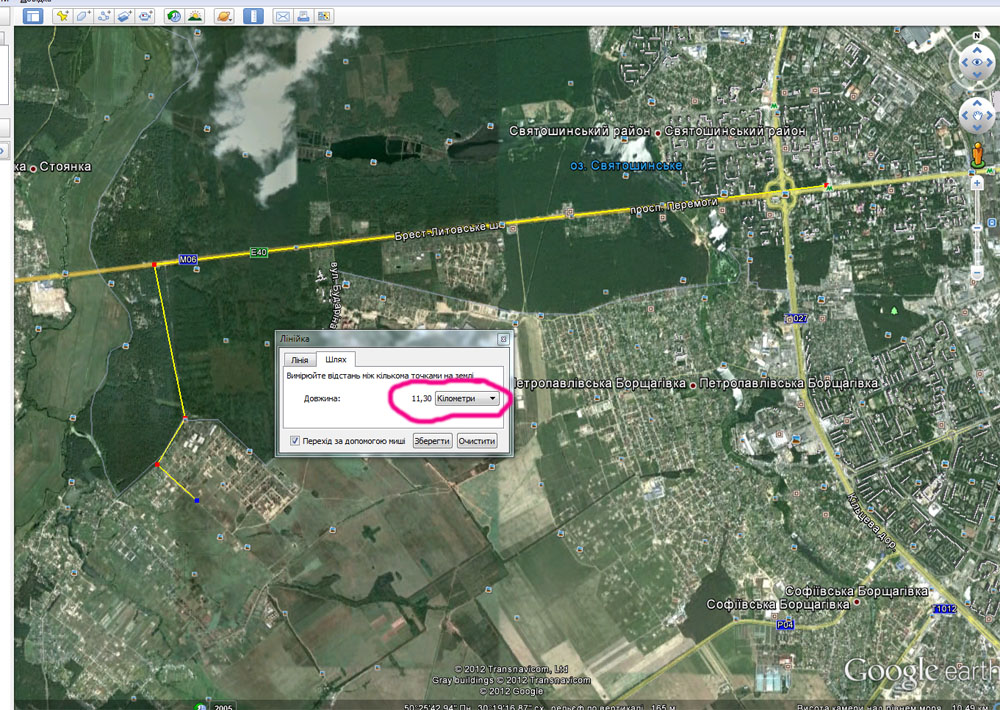The width and height of the screenshot is (1000, 710).
Task: Click the Add Image Overlay icon
Action: pyautogui.click(x=124, y=16)
